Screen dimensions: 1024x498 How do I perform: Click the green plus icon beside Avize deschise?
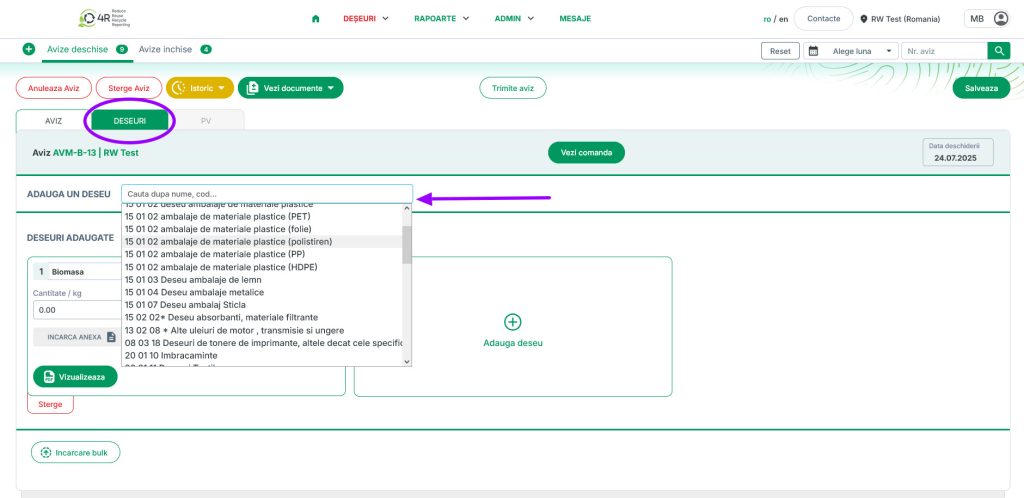(x=29, y=49)
